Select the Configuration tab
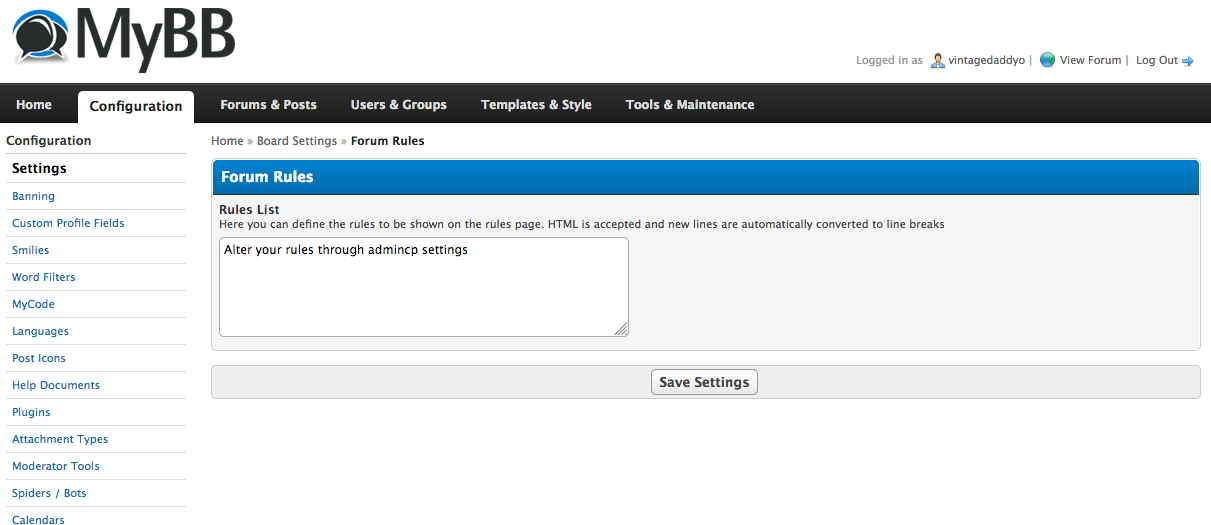 136,106
